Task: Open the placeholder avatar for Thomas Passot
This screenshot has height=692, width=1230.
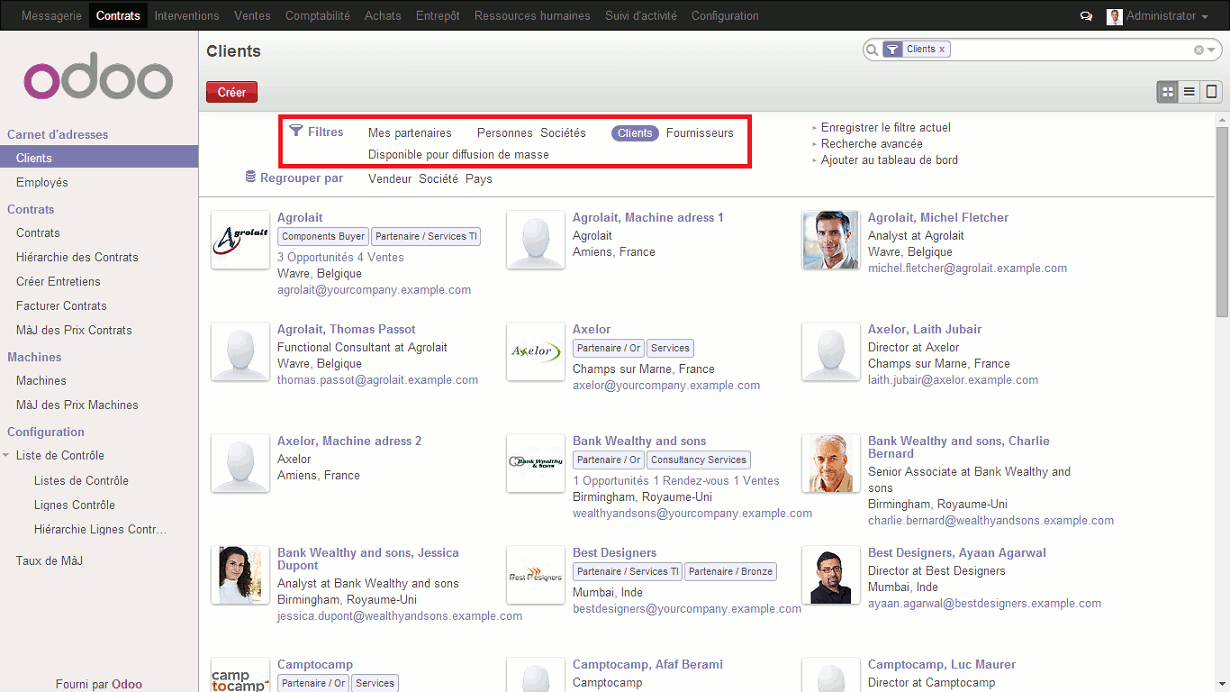Action: (x=240, y=352)
